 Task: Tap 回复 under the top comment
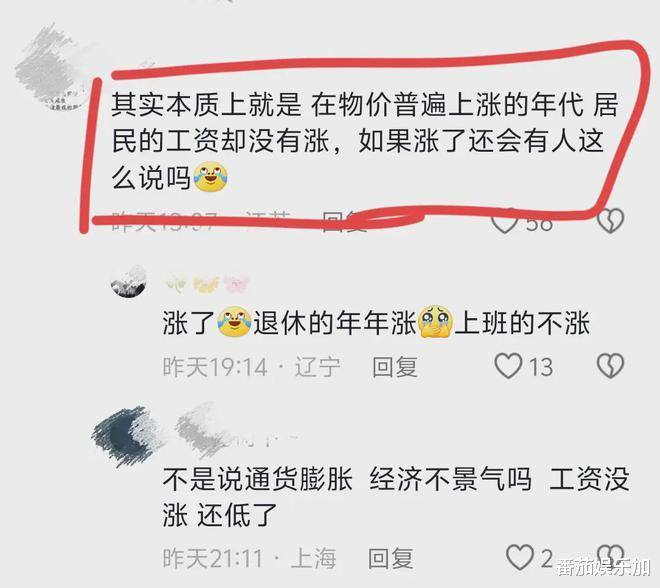[x=344, y=221]
